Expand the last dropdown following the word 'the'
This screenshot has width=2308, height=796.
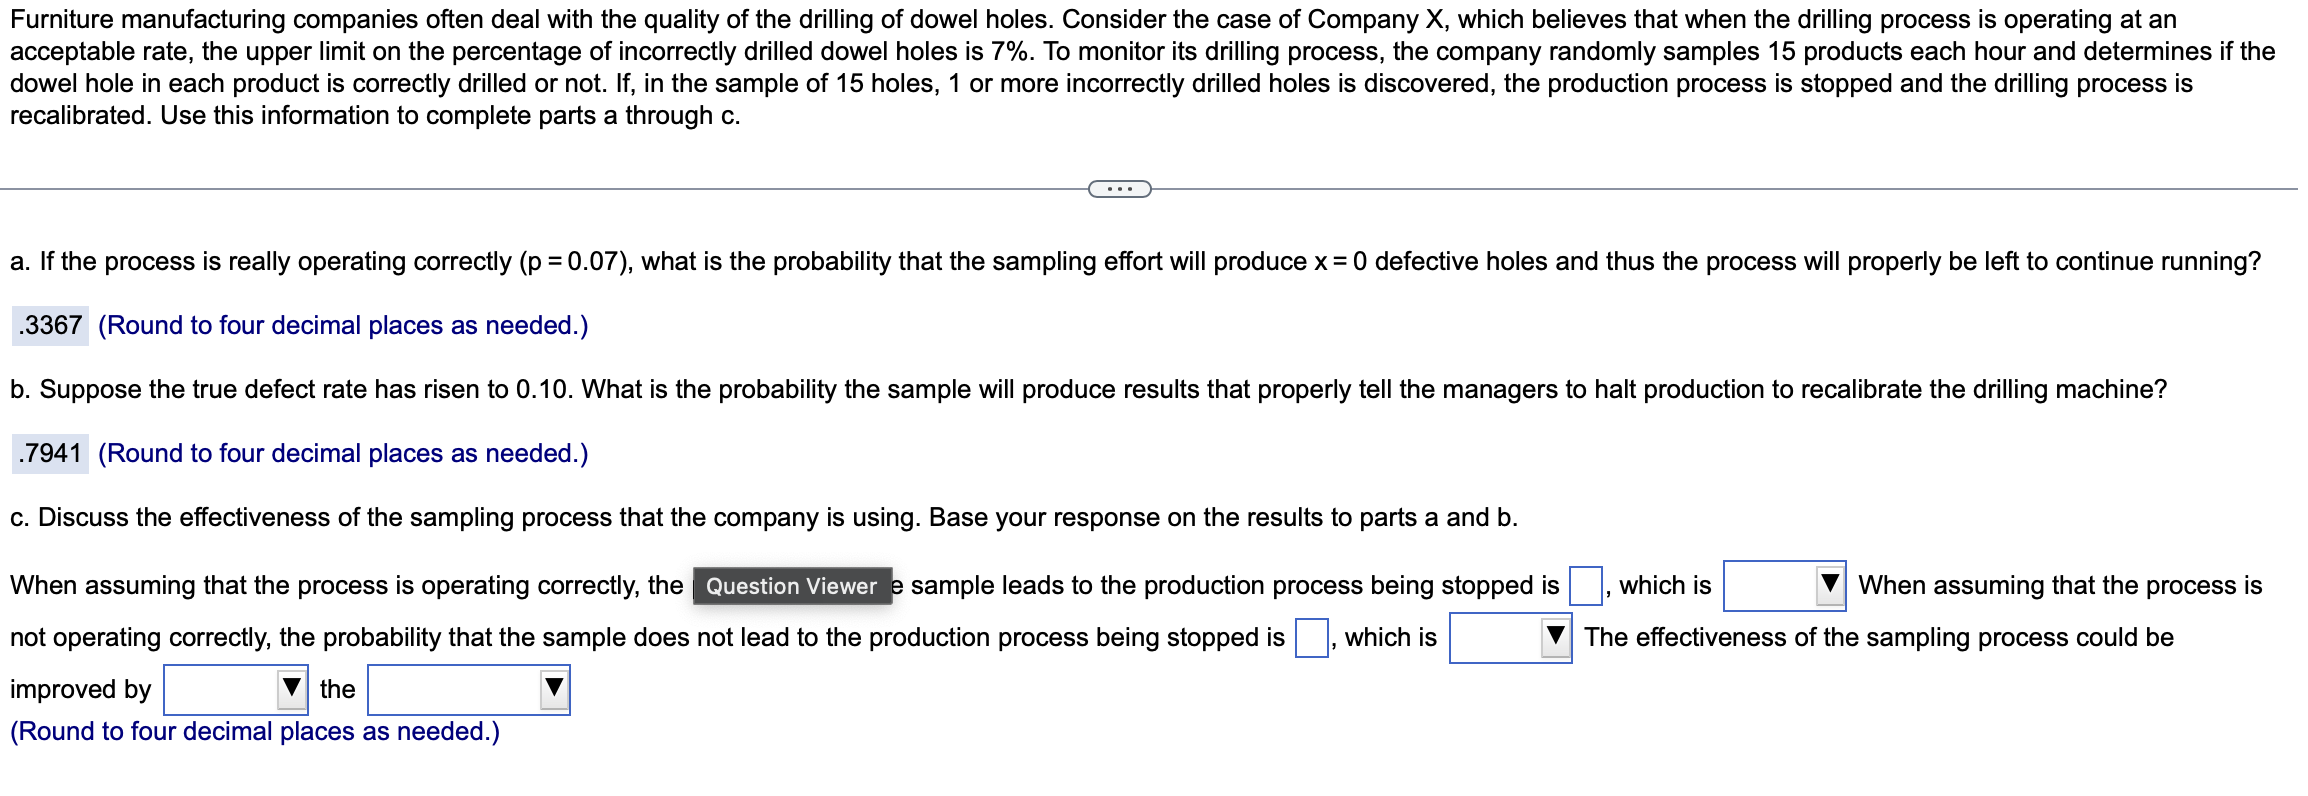467,690
